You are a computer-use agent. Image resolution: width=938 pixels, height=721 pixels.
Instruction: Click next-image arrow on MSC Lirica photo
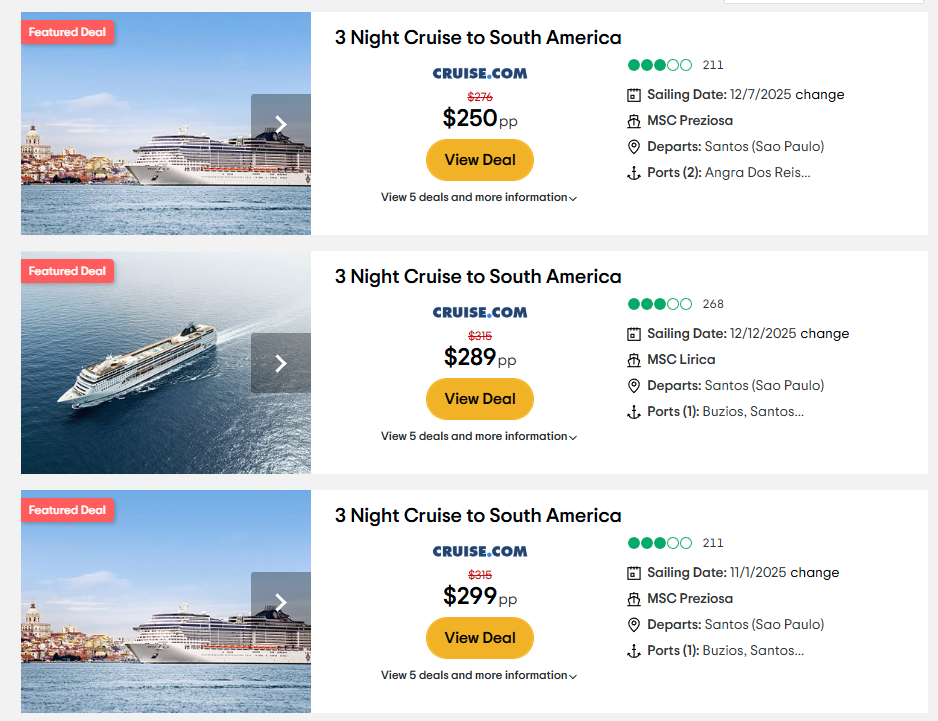click(x=281, y=363)
